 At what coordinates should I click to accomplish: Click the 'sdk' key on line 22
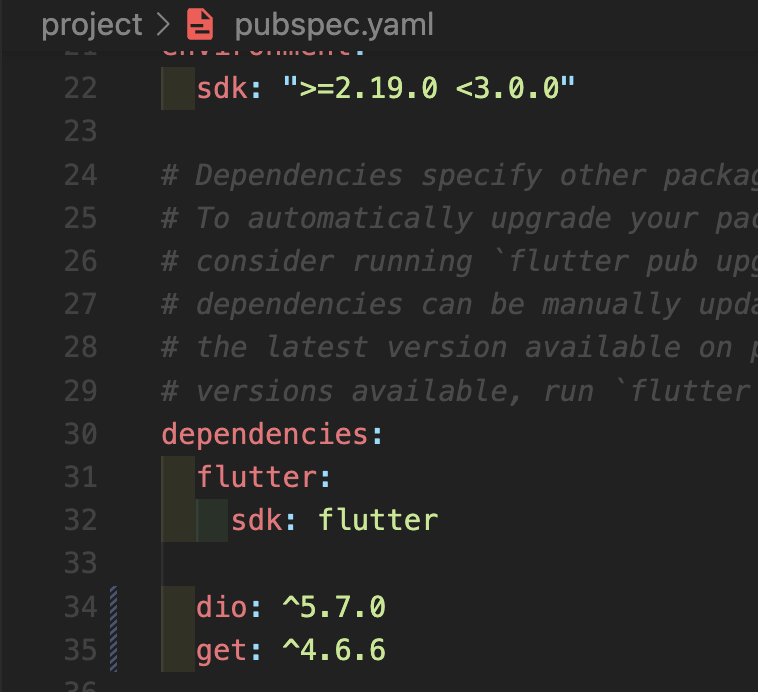click(222, 88)
